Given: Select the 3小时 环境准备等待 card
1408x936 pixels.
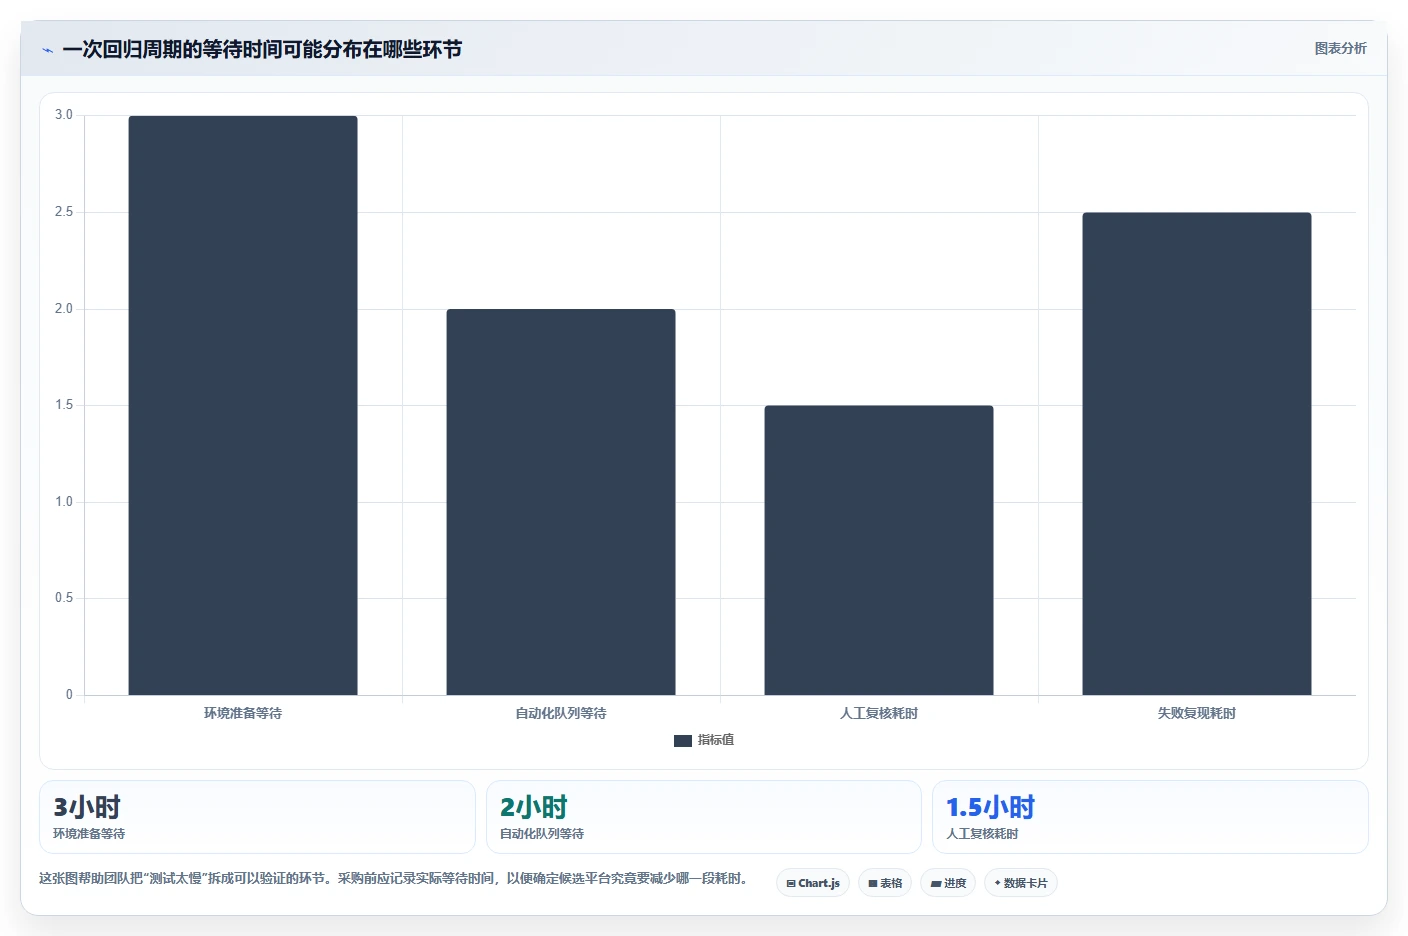Looking at the screenshot, I should tap(257, 817).
